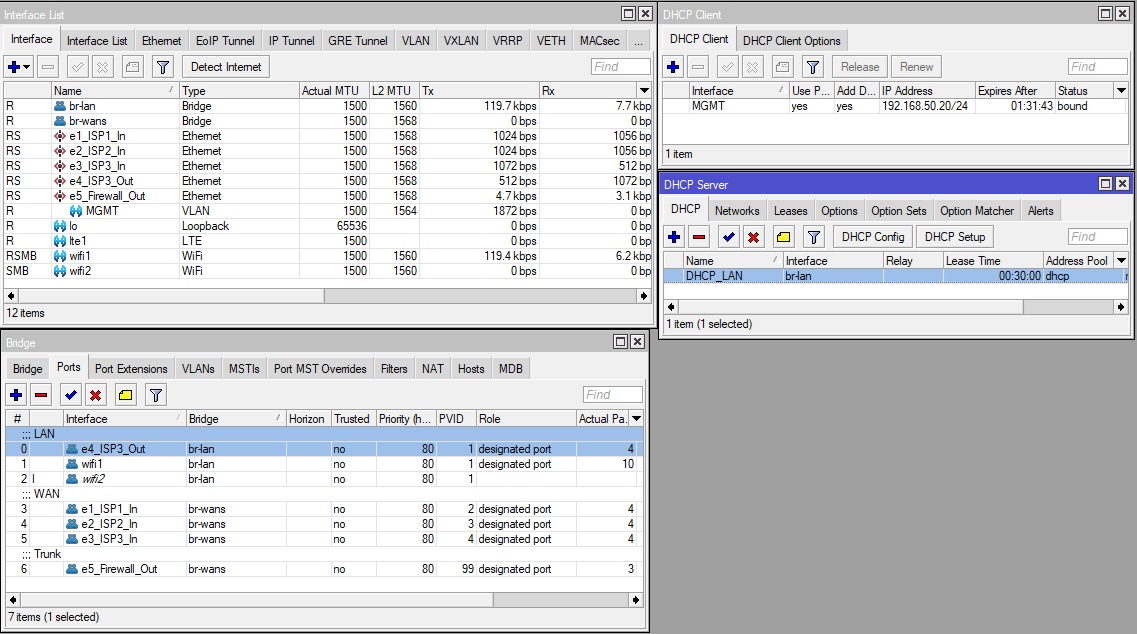
Task: Open the Hosts tab in Bridge window
Action: tap(471, 369)
